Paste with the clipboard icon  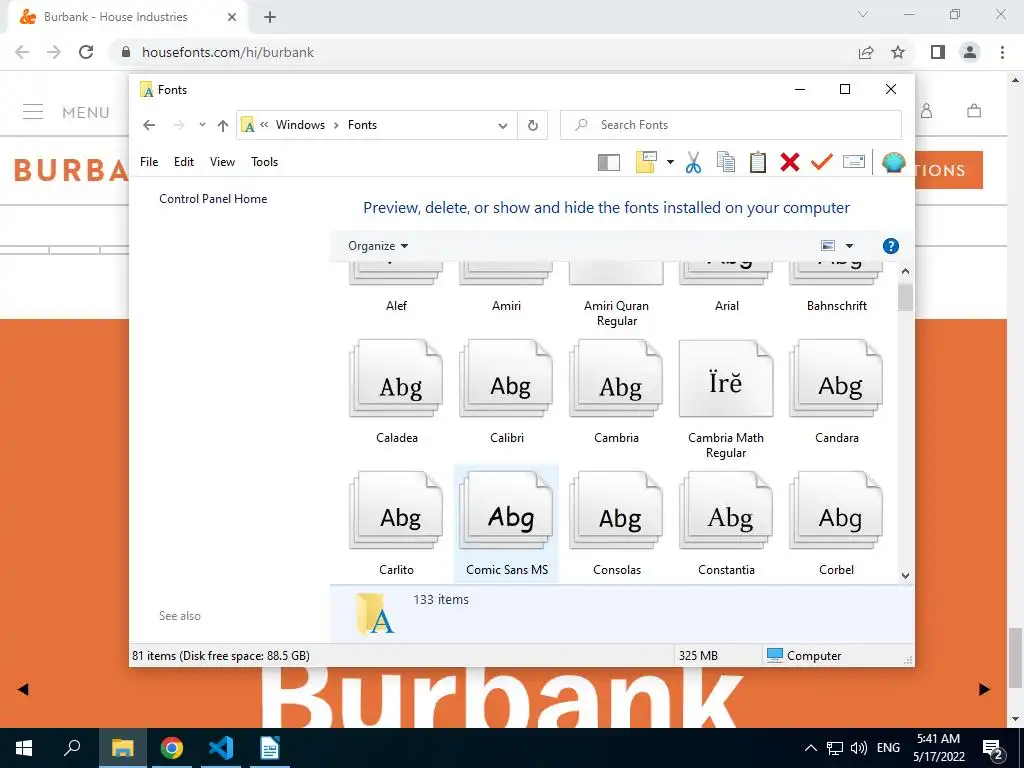click(x=758, y=162)
